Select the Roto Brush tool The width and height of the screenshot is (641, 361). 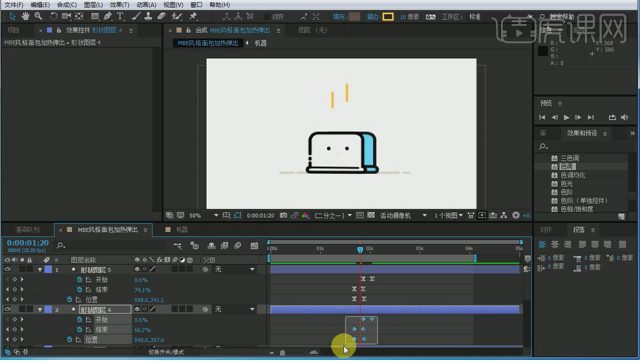point(177,16)
